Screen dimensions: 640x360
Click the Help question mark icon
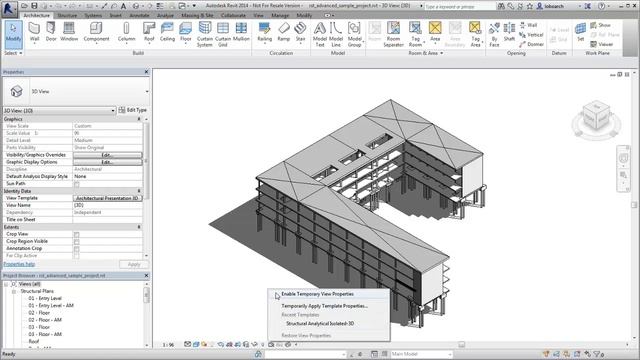click(602, 6)
